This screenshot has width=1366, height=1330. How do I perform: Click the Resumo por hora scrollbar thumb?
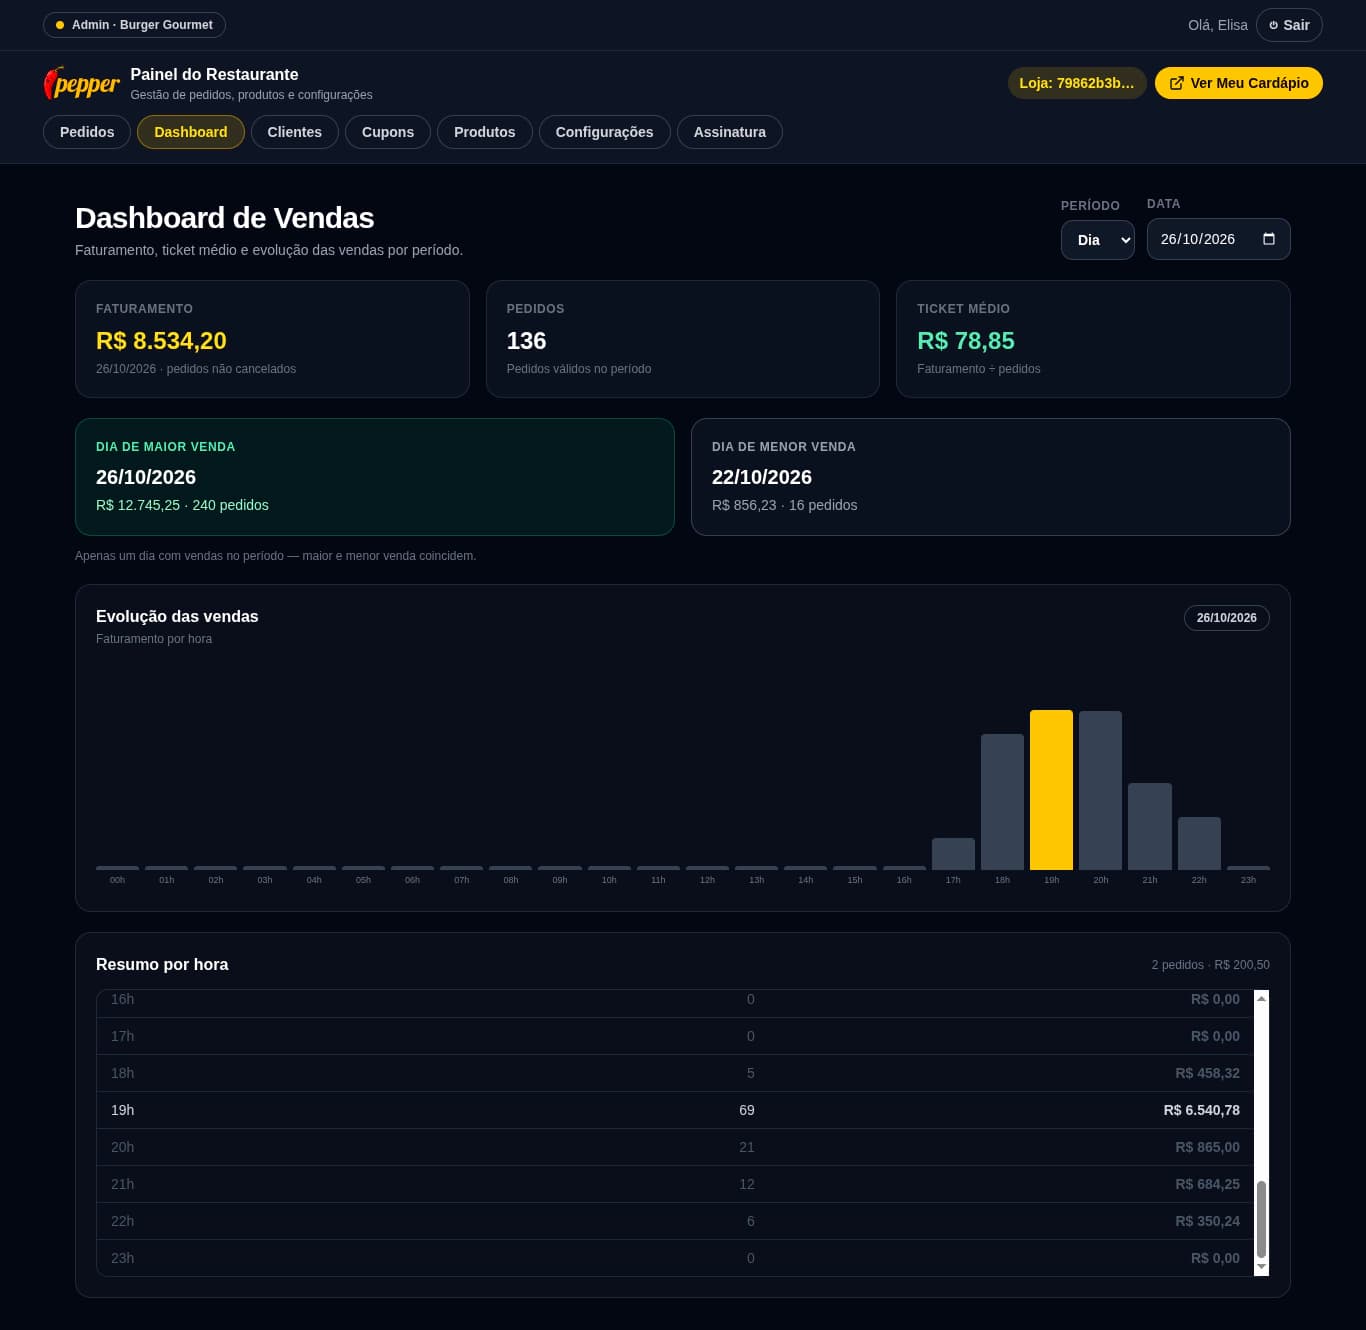point(1261,1219)
